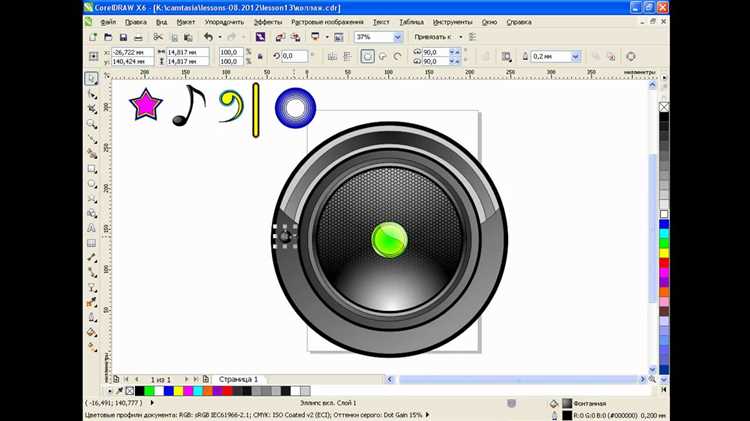Open the outline width 0,2 mm dropdown

(x=575, y=56)
